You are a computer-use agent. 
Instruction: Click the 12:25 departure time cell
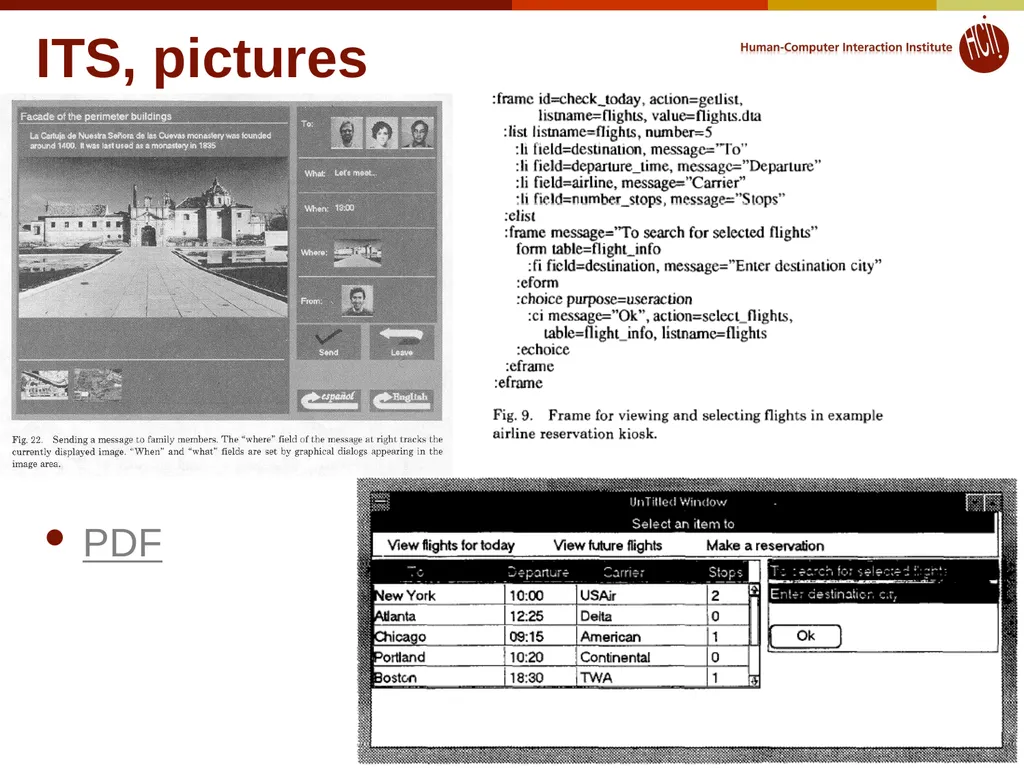click(x=540, y=616)
